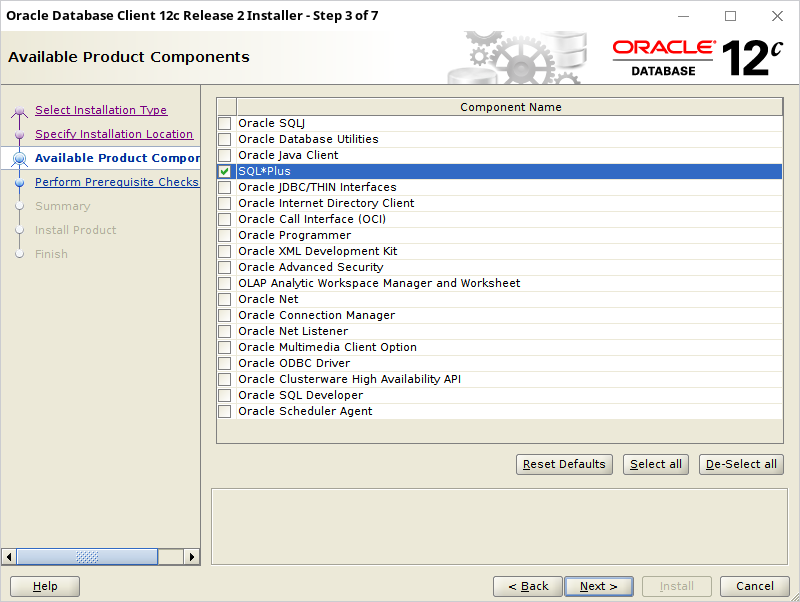Click the De-Select all button

(741, 464)
